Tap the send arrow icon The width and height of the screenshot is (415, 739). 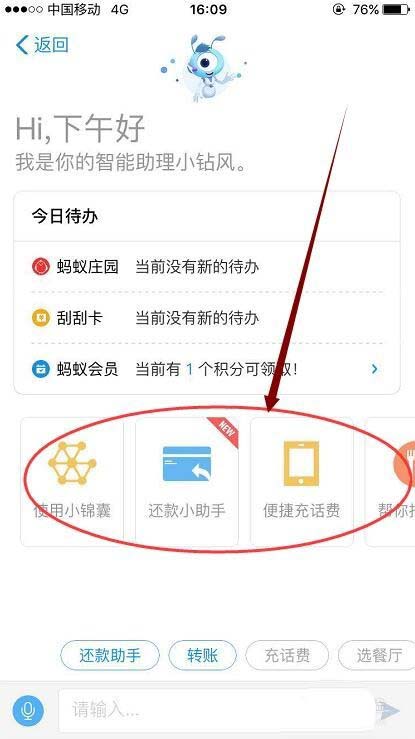(390, 711)
